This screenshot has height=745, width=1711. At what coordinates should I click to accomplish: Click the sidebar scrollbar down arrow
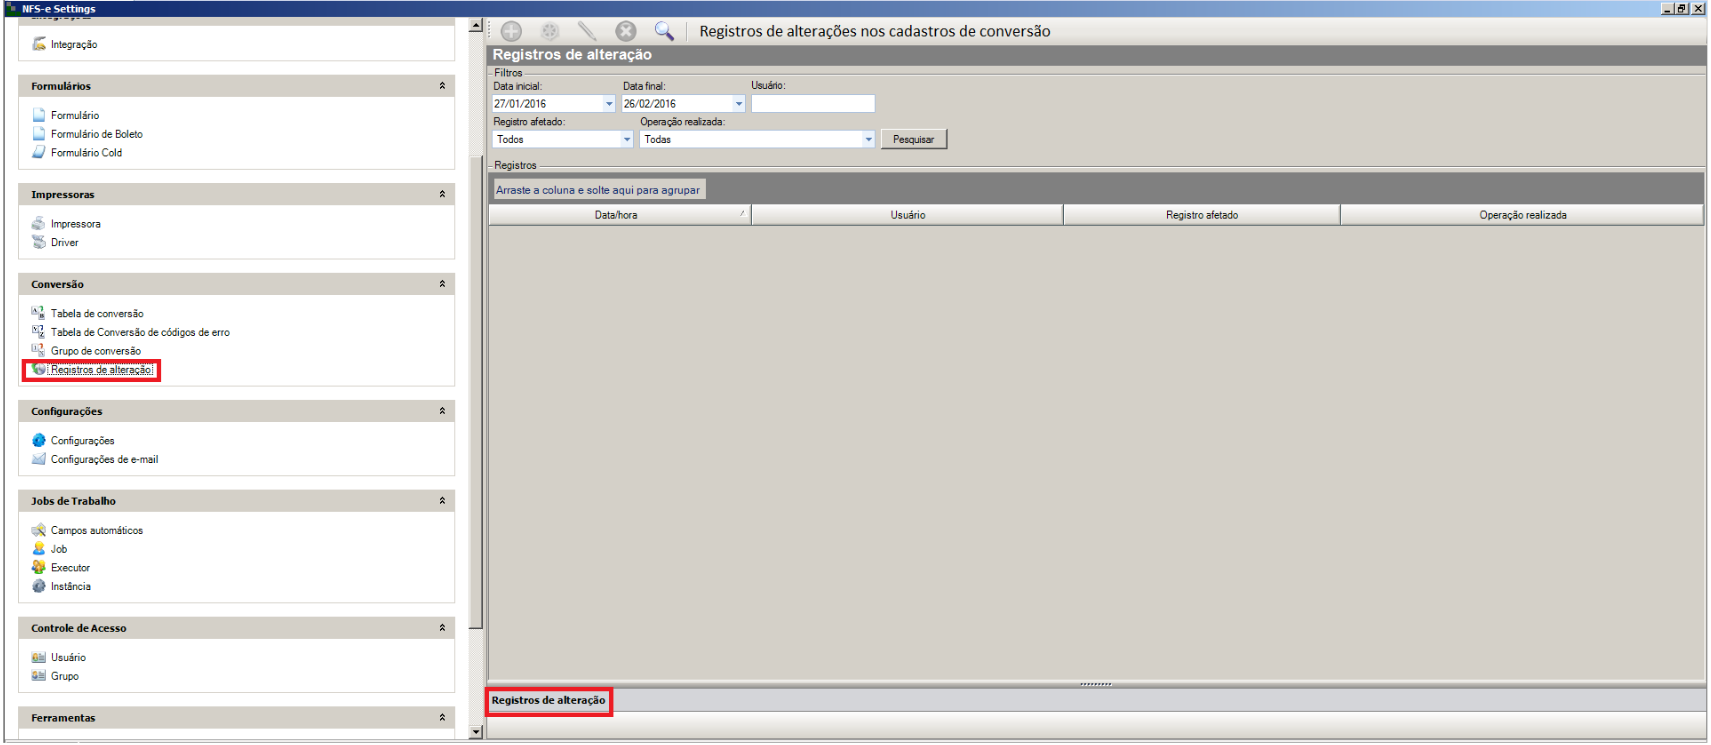476,732
